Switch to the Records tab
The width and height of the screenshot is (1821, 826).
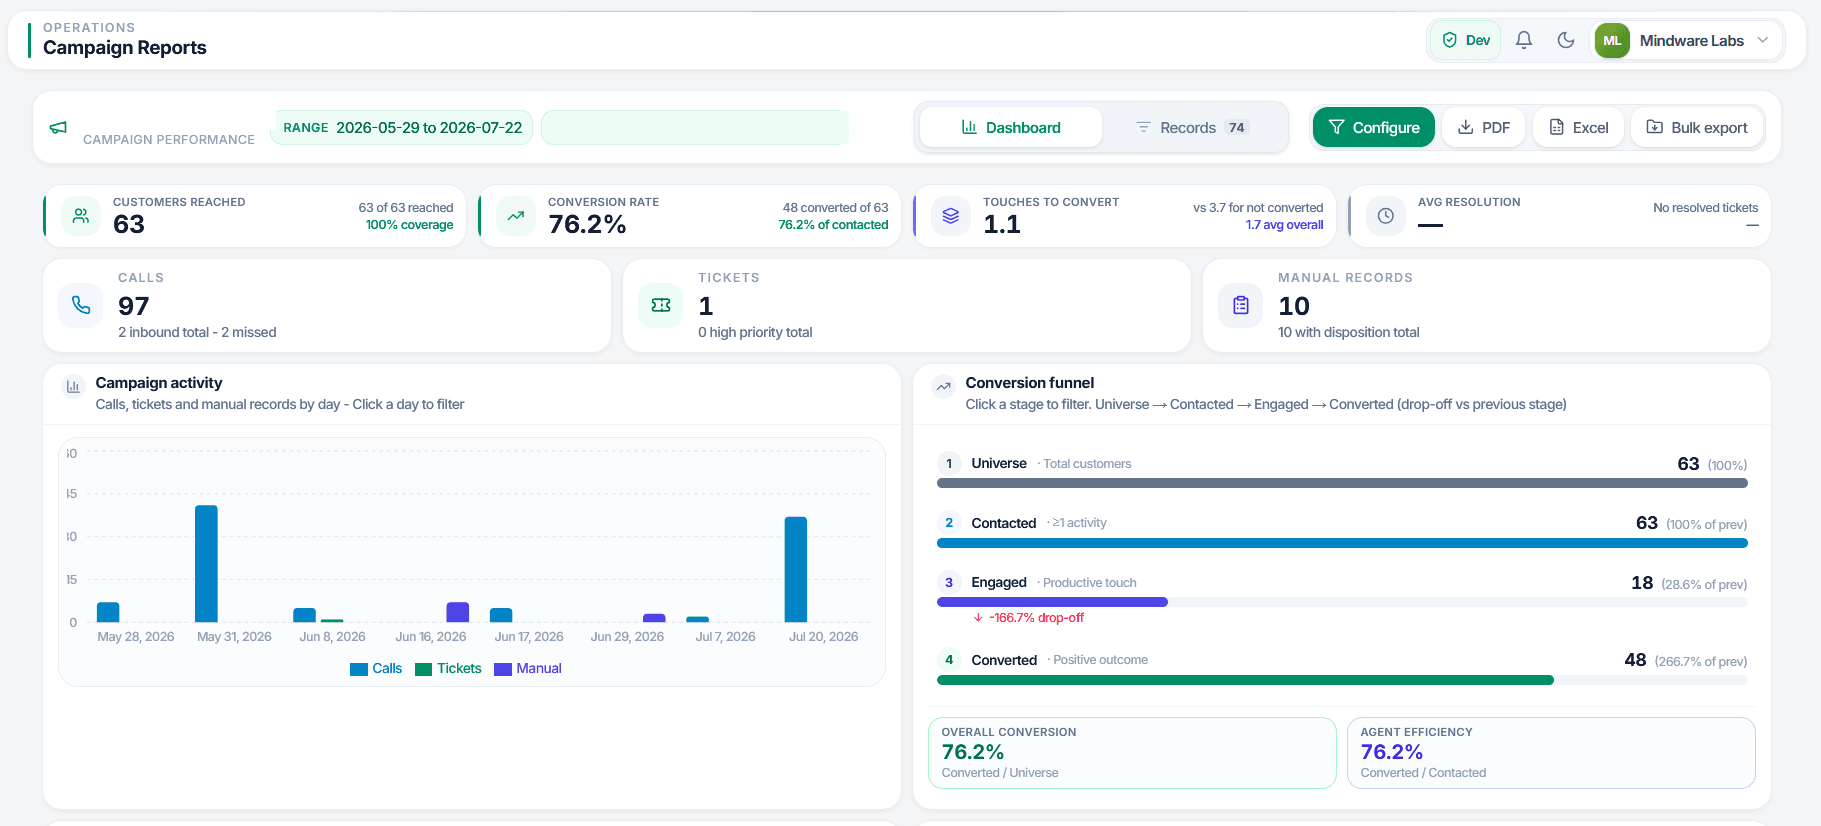tap(1192, 127)
